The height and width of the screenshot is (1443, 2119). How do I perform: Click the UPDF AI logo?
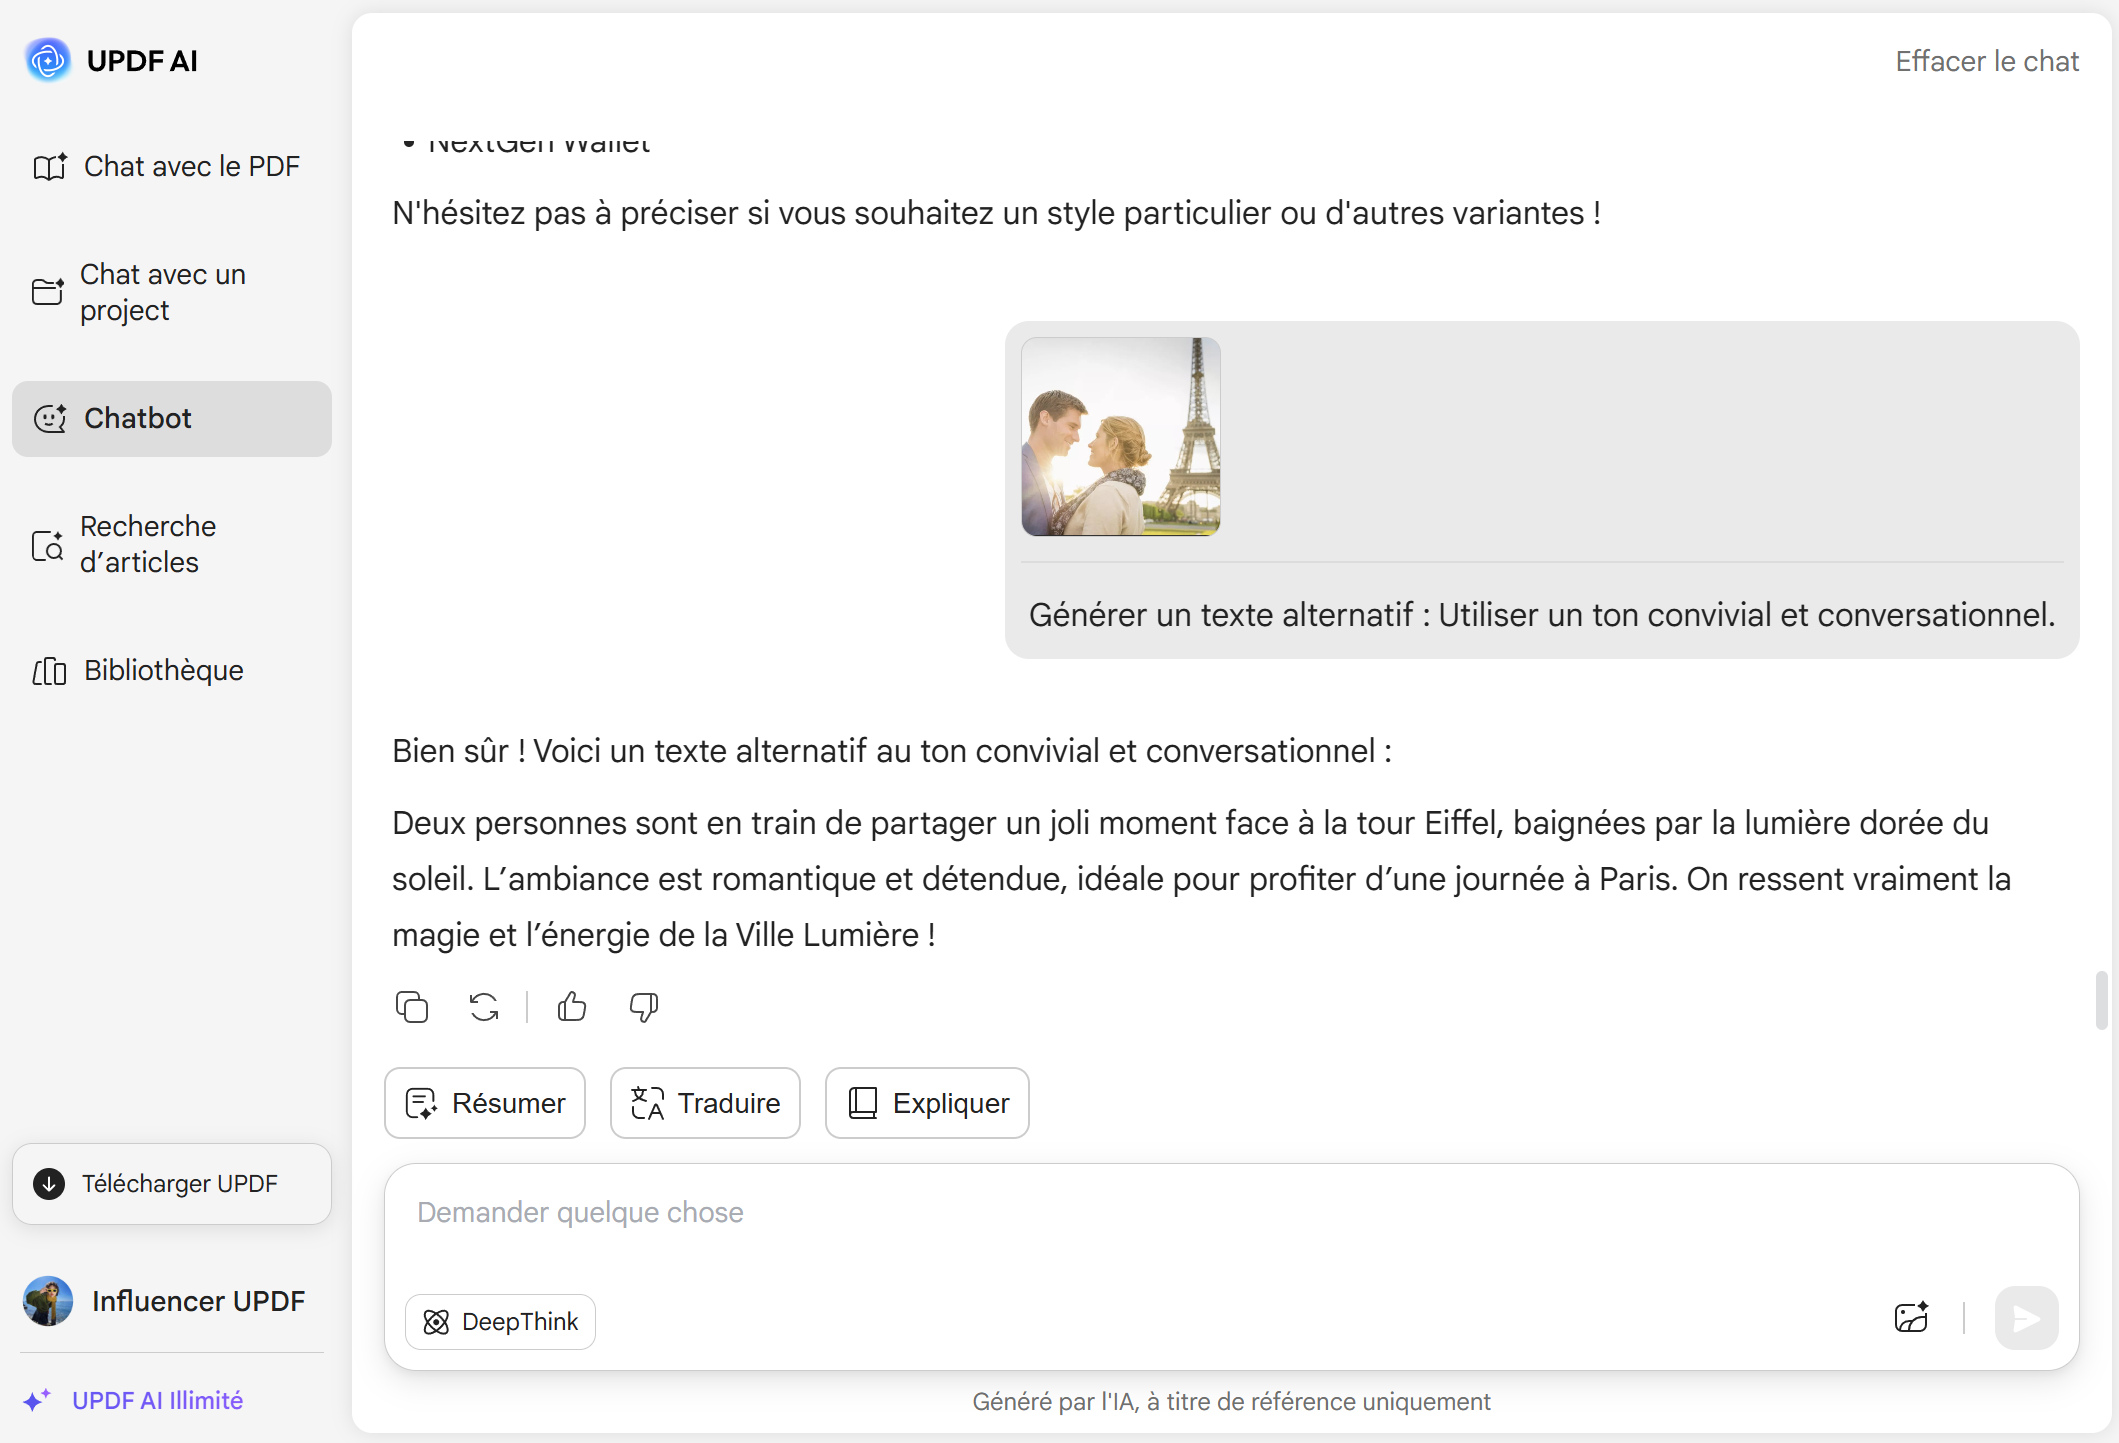tap(48, 61)
